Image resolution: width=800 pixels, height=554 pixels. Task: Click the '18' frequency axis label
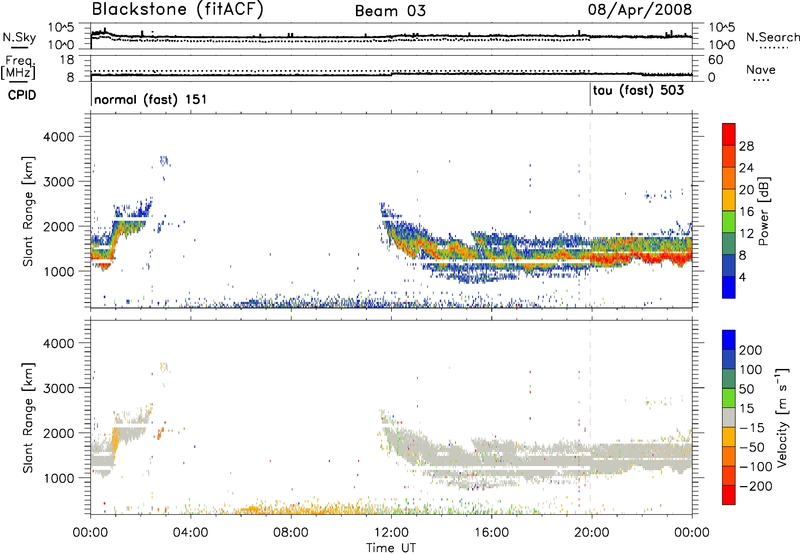(67, 60)
